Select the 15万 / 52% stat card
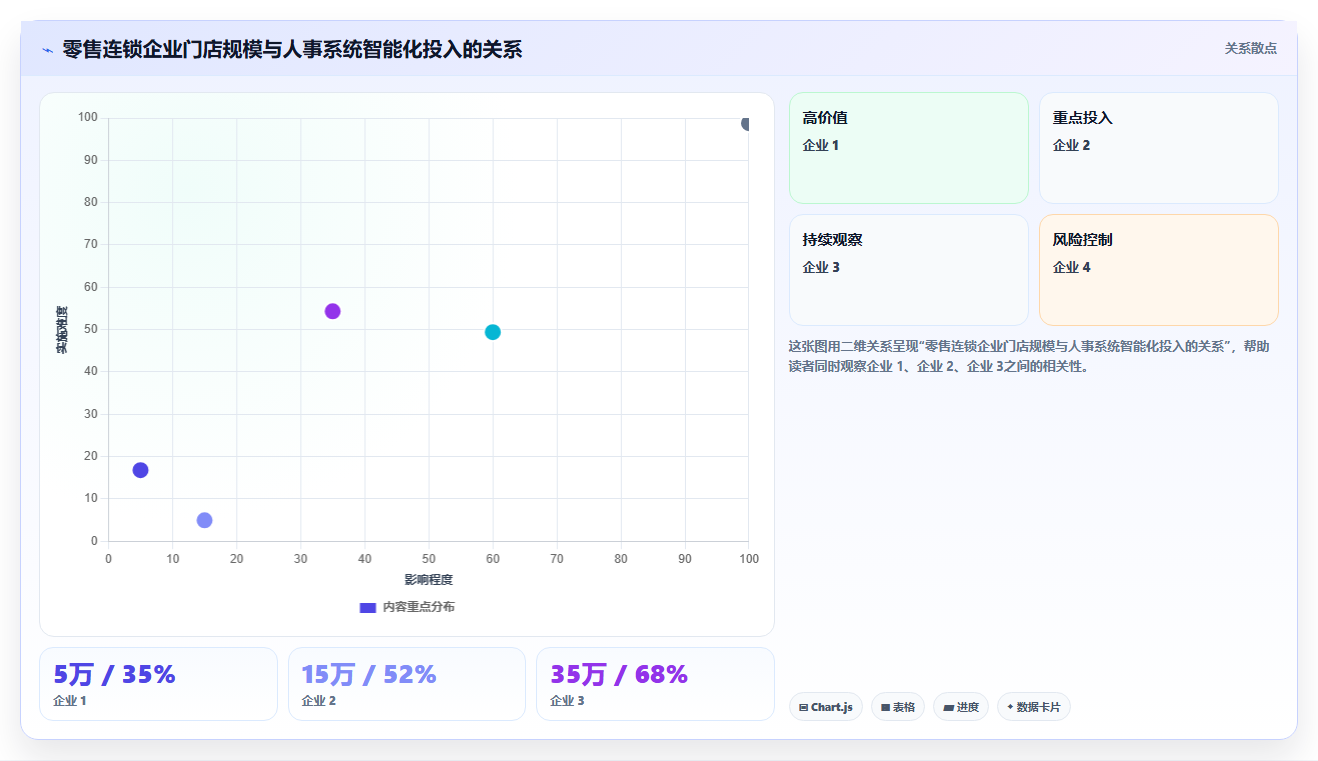The width and height of the screenshot is (1318, 761). 407,684
